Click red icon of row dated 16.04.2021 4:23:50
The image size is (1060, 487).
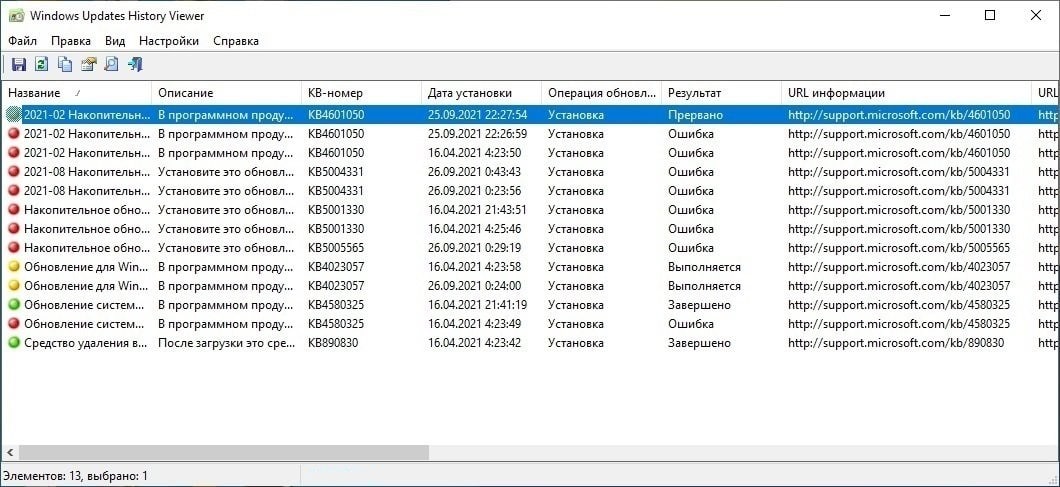14,153
